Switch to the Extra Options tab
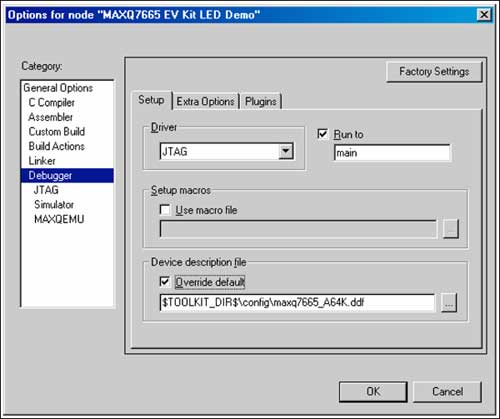Viewport: 500px width, 419px height. pos(205,101)
